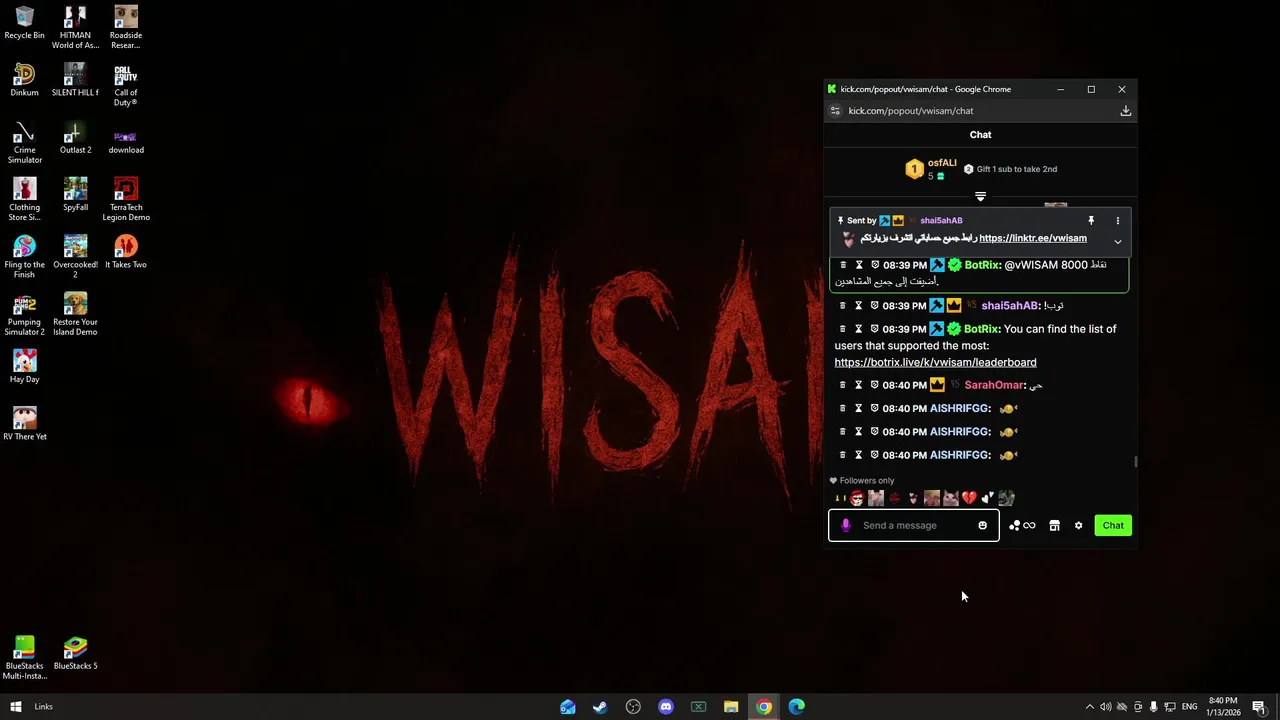
Task: Open site information icon beside kick.com URL
Action: click(x=835, y=111)
